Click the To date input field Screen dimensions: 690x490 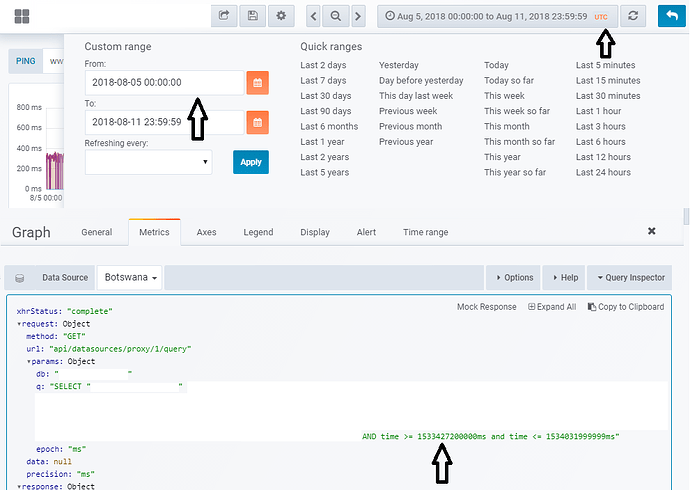pos(165,122)
